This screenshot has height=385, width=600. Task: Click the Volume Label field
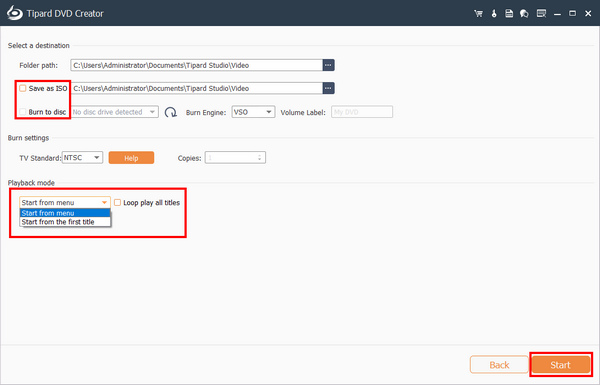362,112
